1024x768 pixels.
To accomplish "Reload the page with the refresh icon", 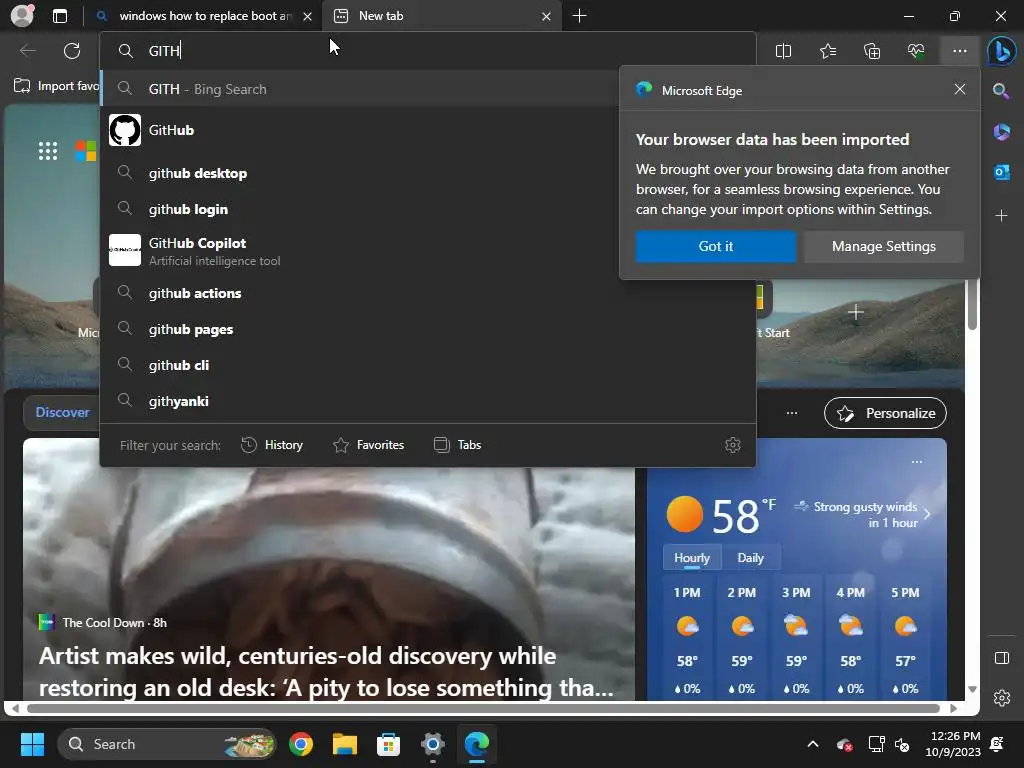I will pos(72,51).
